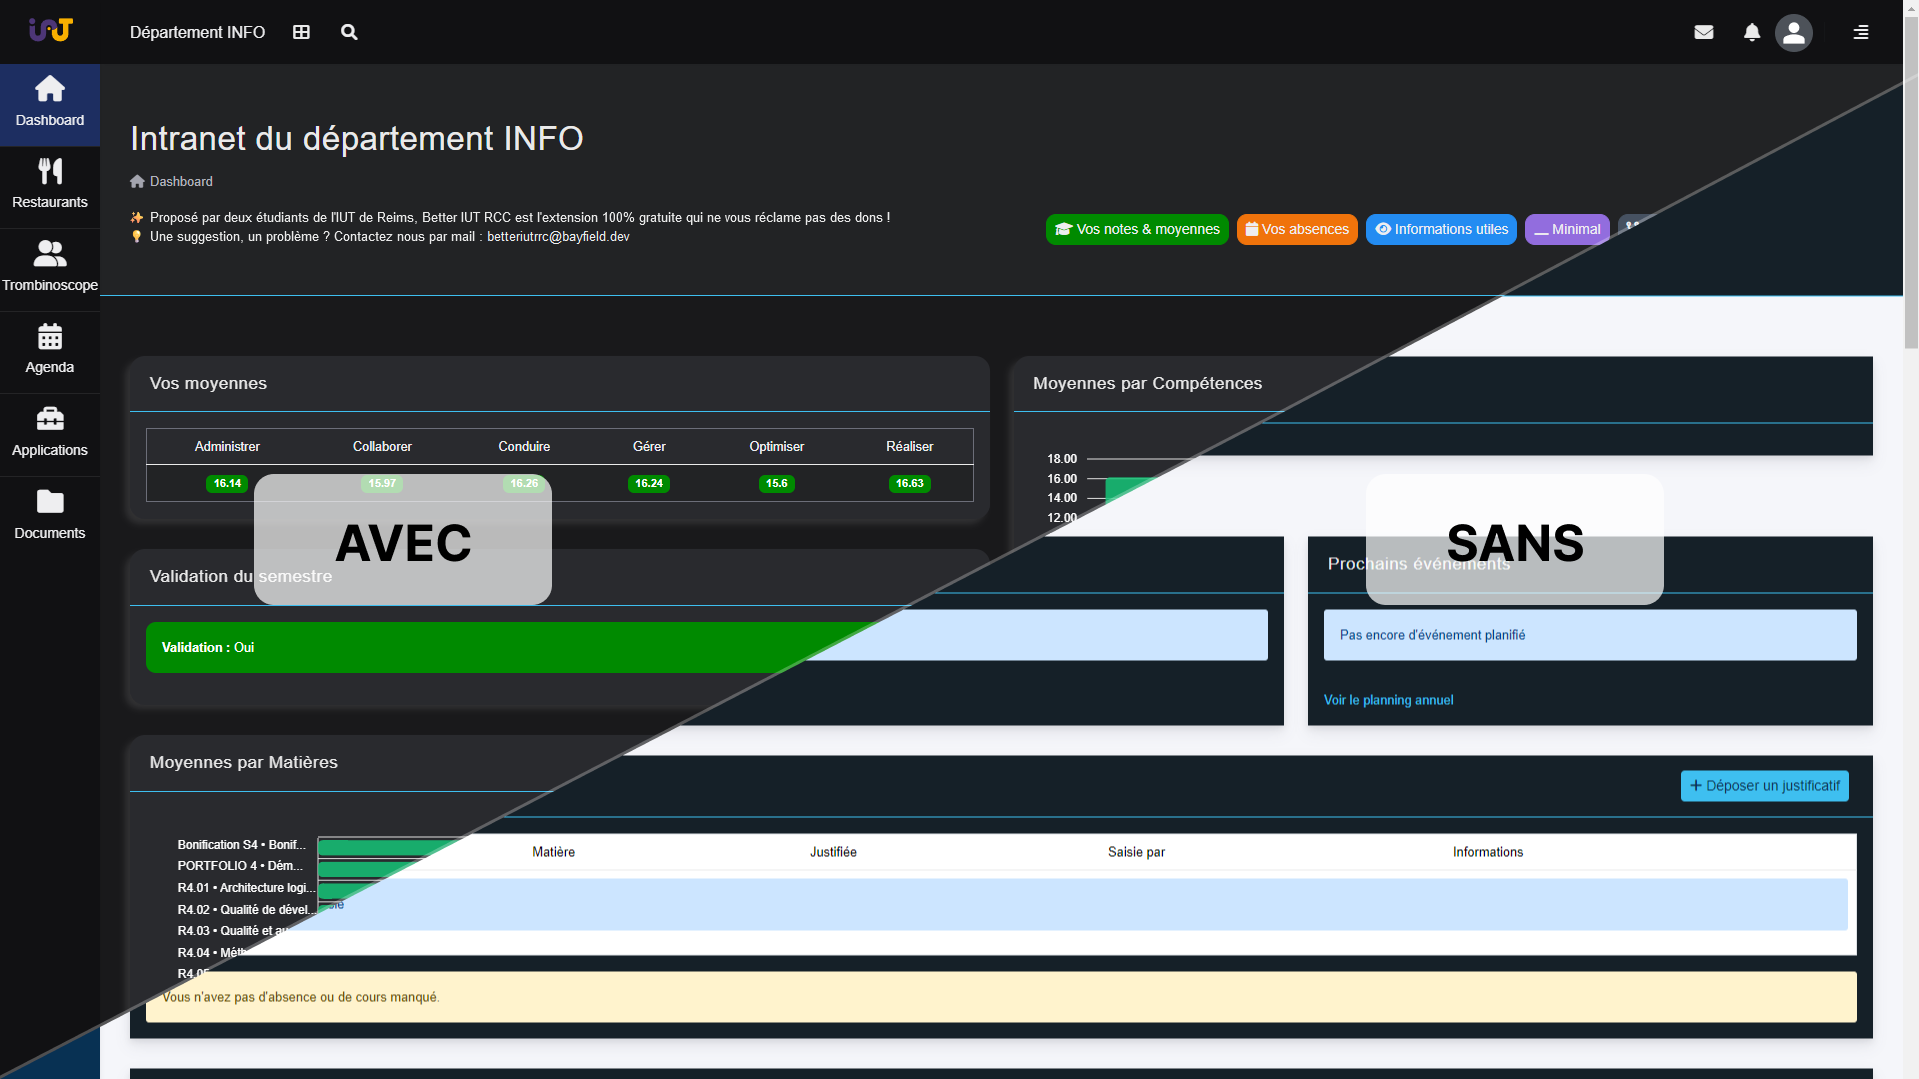
Task: Click Voir le planning annuel link
Action: [1388, 700]
